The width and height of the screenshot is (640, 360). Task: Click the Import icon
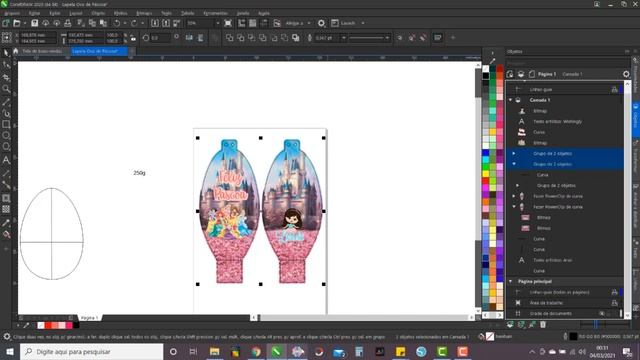pyautogui.click(x=155, y=23)
